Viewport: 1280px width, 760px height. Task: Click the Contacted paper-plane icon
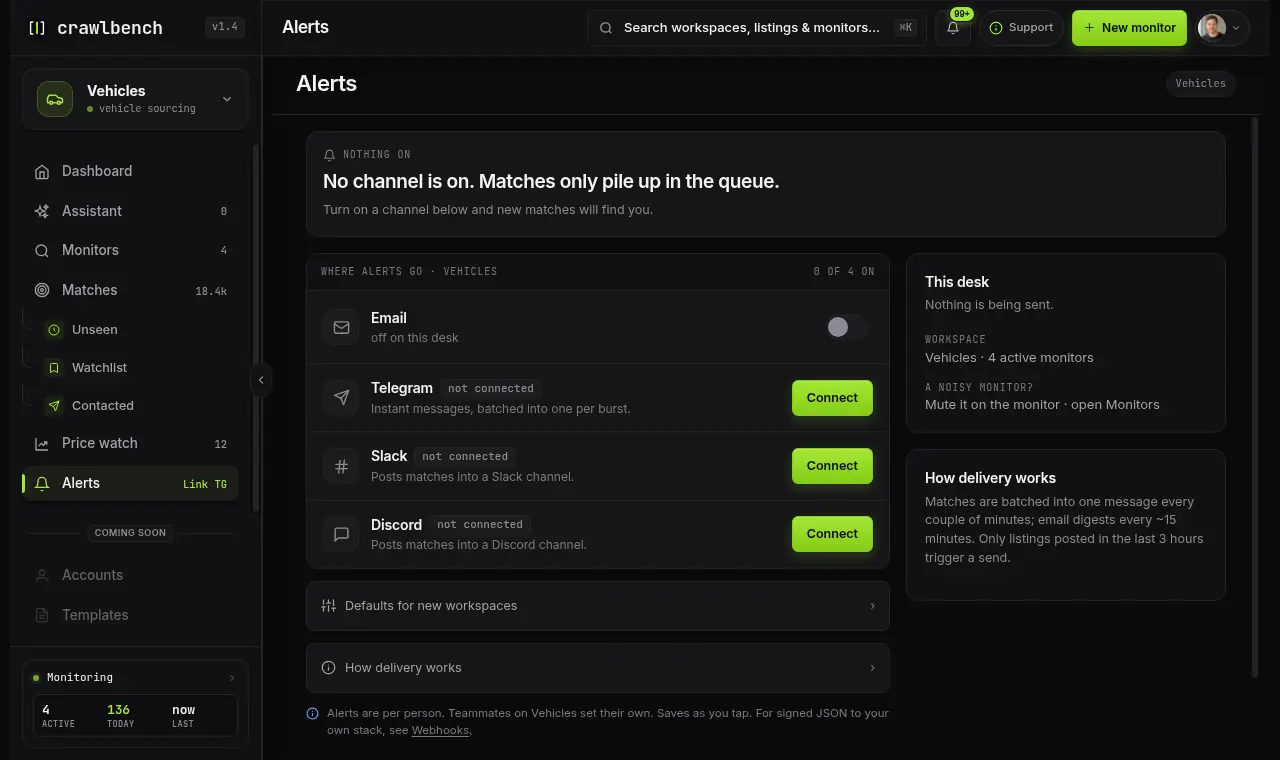click(x=54, y=406)
